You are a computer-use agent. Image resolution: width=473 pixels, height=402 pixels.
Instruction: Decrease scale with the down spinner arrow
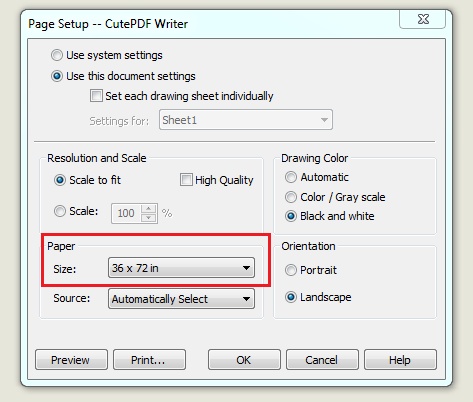149,218
